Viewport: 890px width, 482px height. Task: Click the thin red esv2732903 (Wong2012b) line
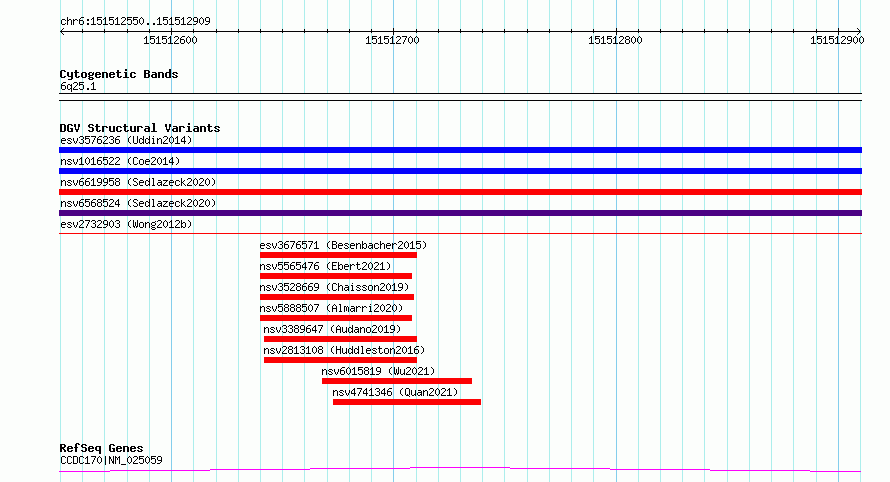(x=460, y=233)
